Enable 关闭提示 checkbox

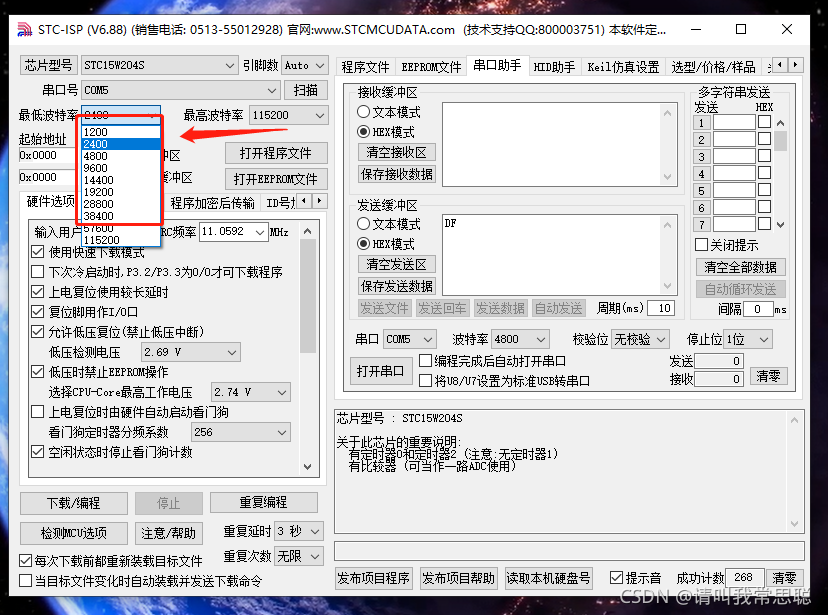pos(701,245)
